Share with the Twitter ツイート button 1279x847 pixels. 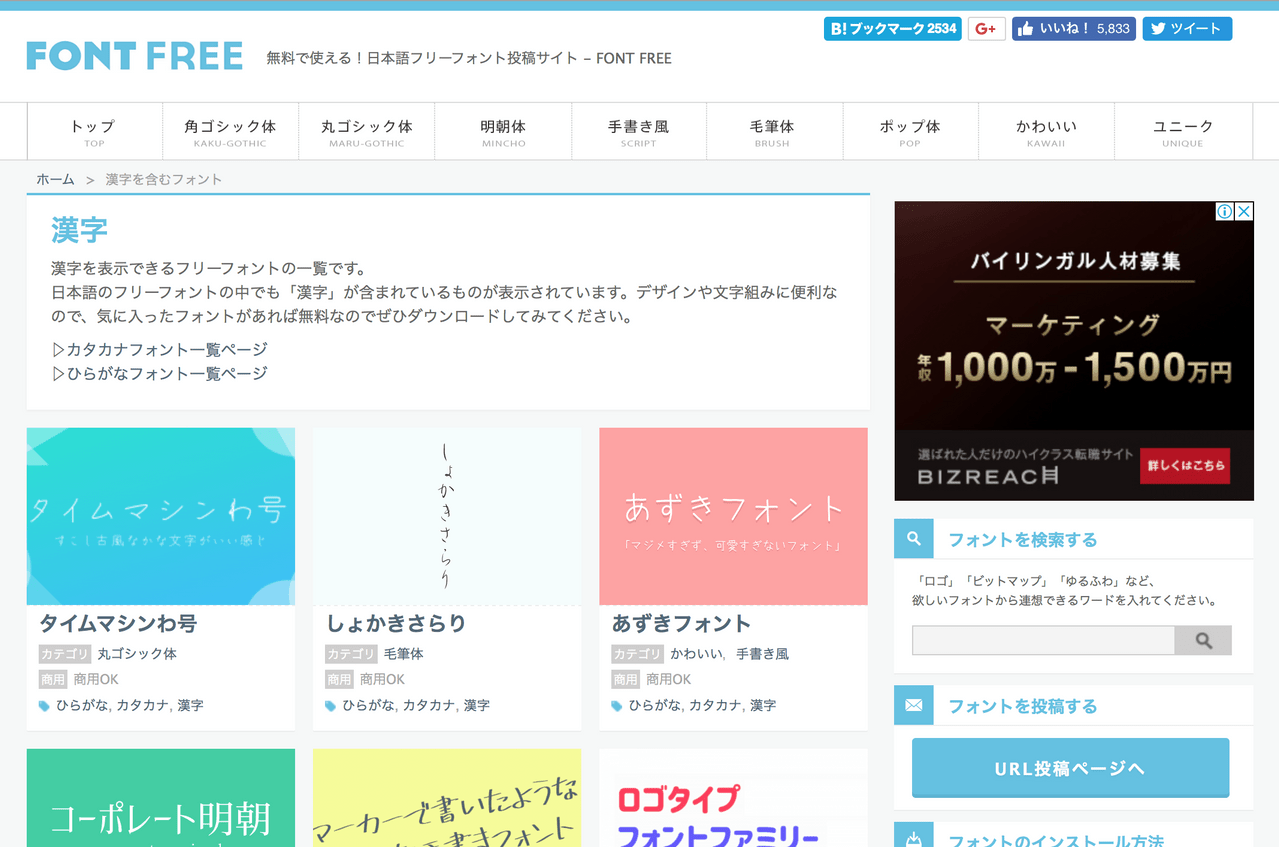1187,29
